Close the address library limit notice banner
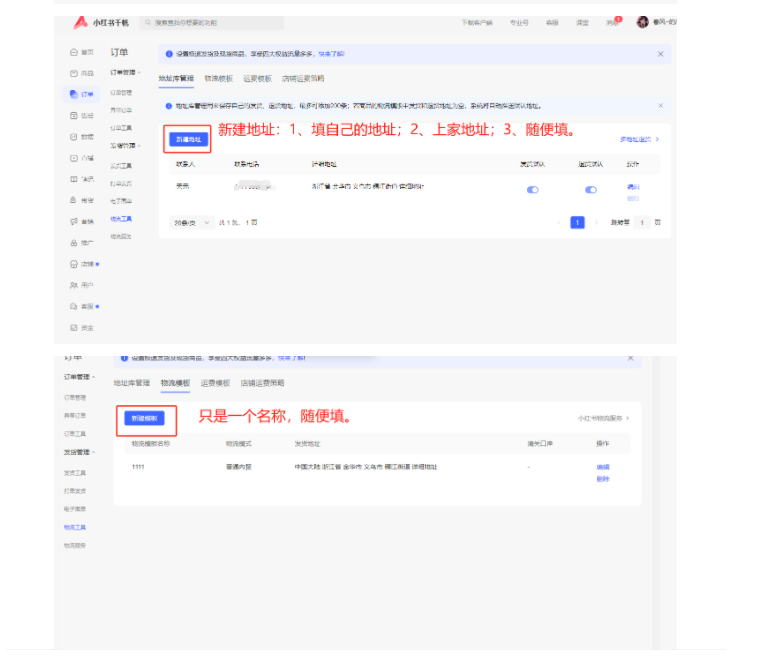This screenshot has width=782, height=665. pyautogui.click(x=660, y=105)
